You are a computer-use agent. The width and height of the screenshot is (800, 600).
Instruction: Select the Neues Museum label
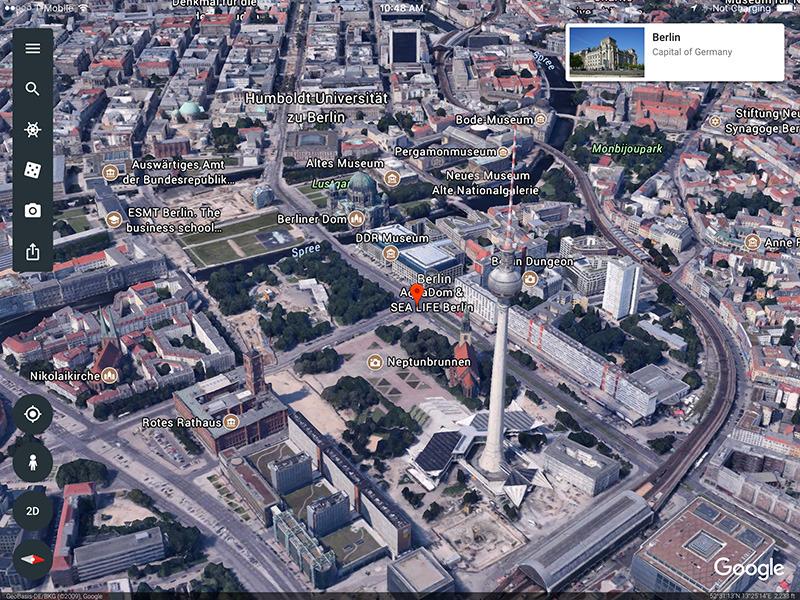[x=488, y=176]
